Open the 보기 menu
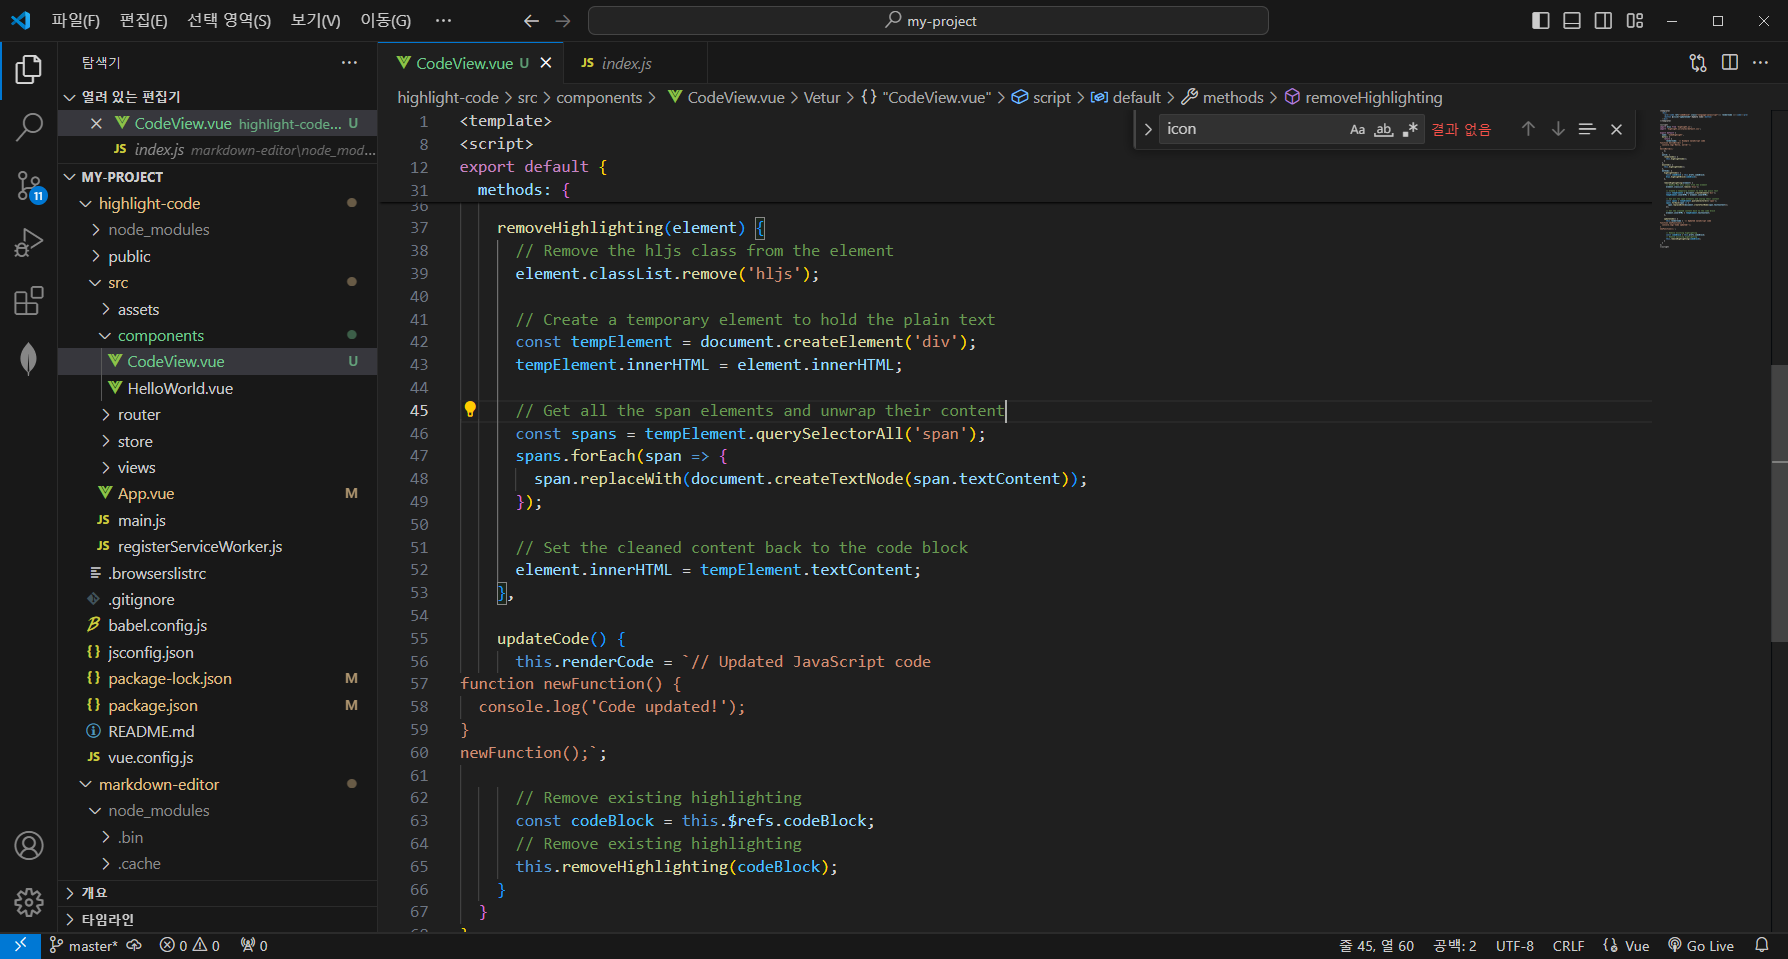This screenshot has height=959, width=1788. pyautogui.click(x=314, y=20)
